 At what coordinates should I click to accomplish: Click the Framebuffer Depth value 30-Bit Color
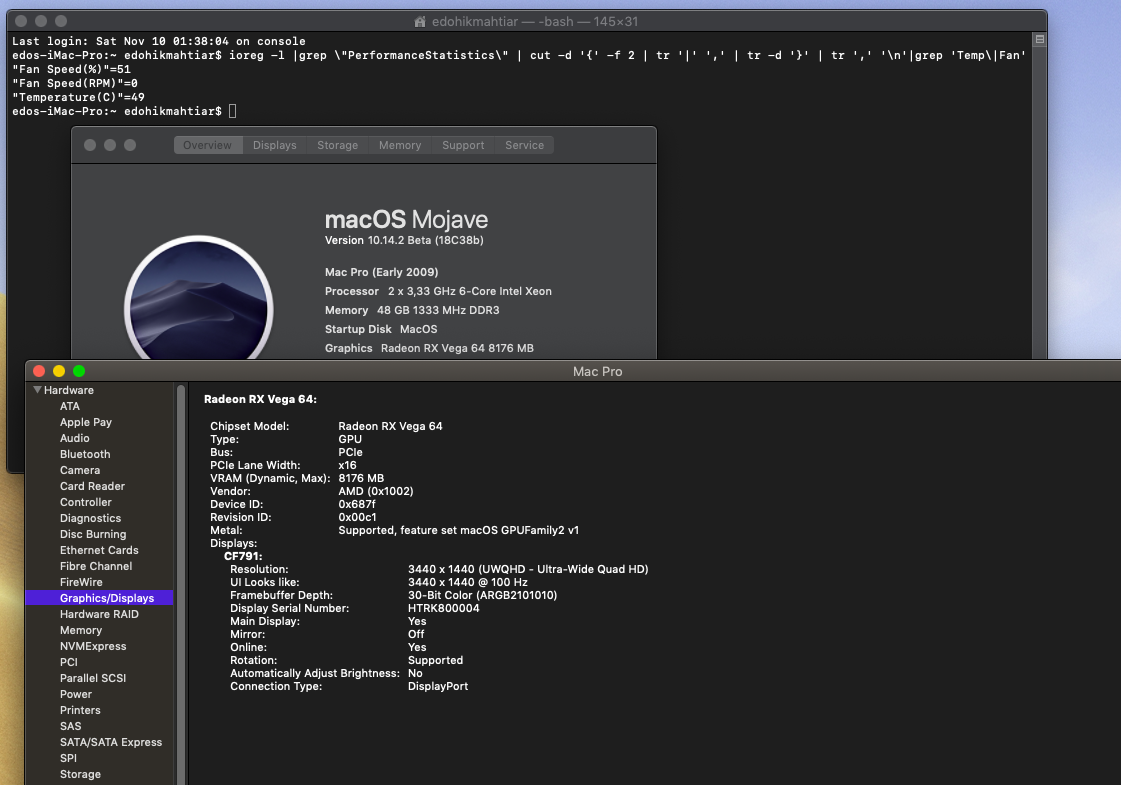tap(482, 595)
